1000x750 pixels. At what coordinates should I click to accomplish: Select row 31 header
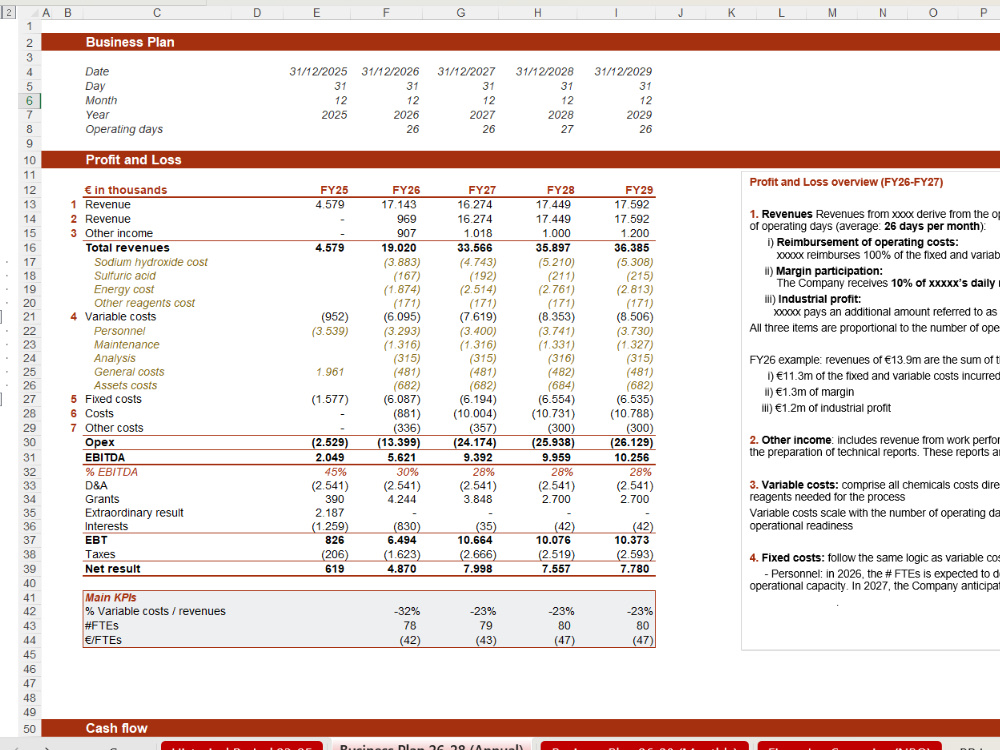29,457
